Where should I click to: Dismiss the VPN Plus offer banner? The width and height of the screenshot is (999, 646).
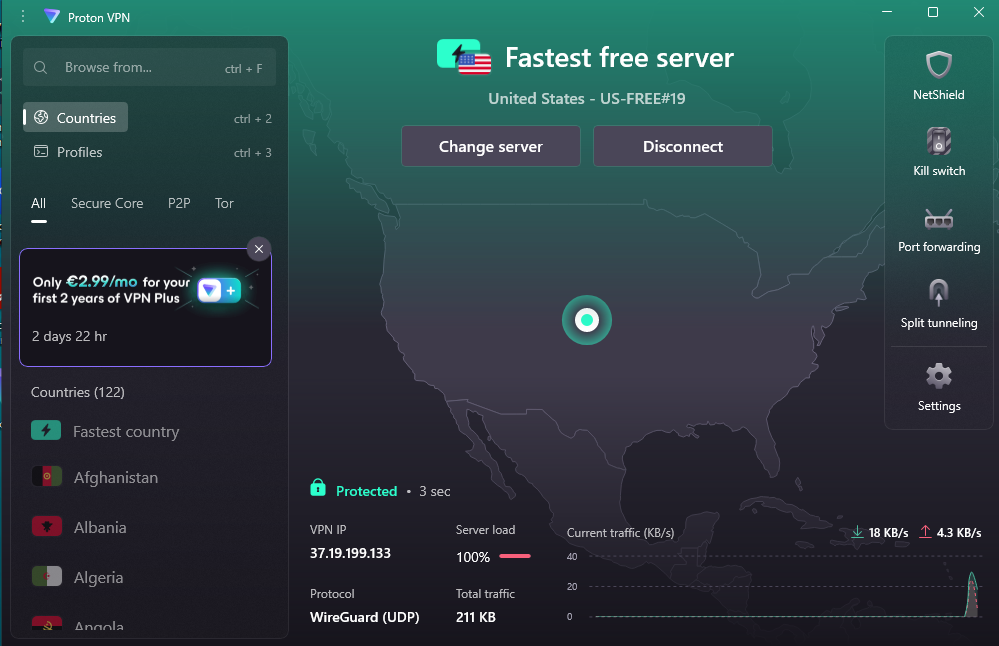coord(259,249)
